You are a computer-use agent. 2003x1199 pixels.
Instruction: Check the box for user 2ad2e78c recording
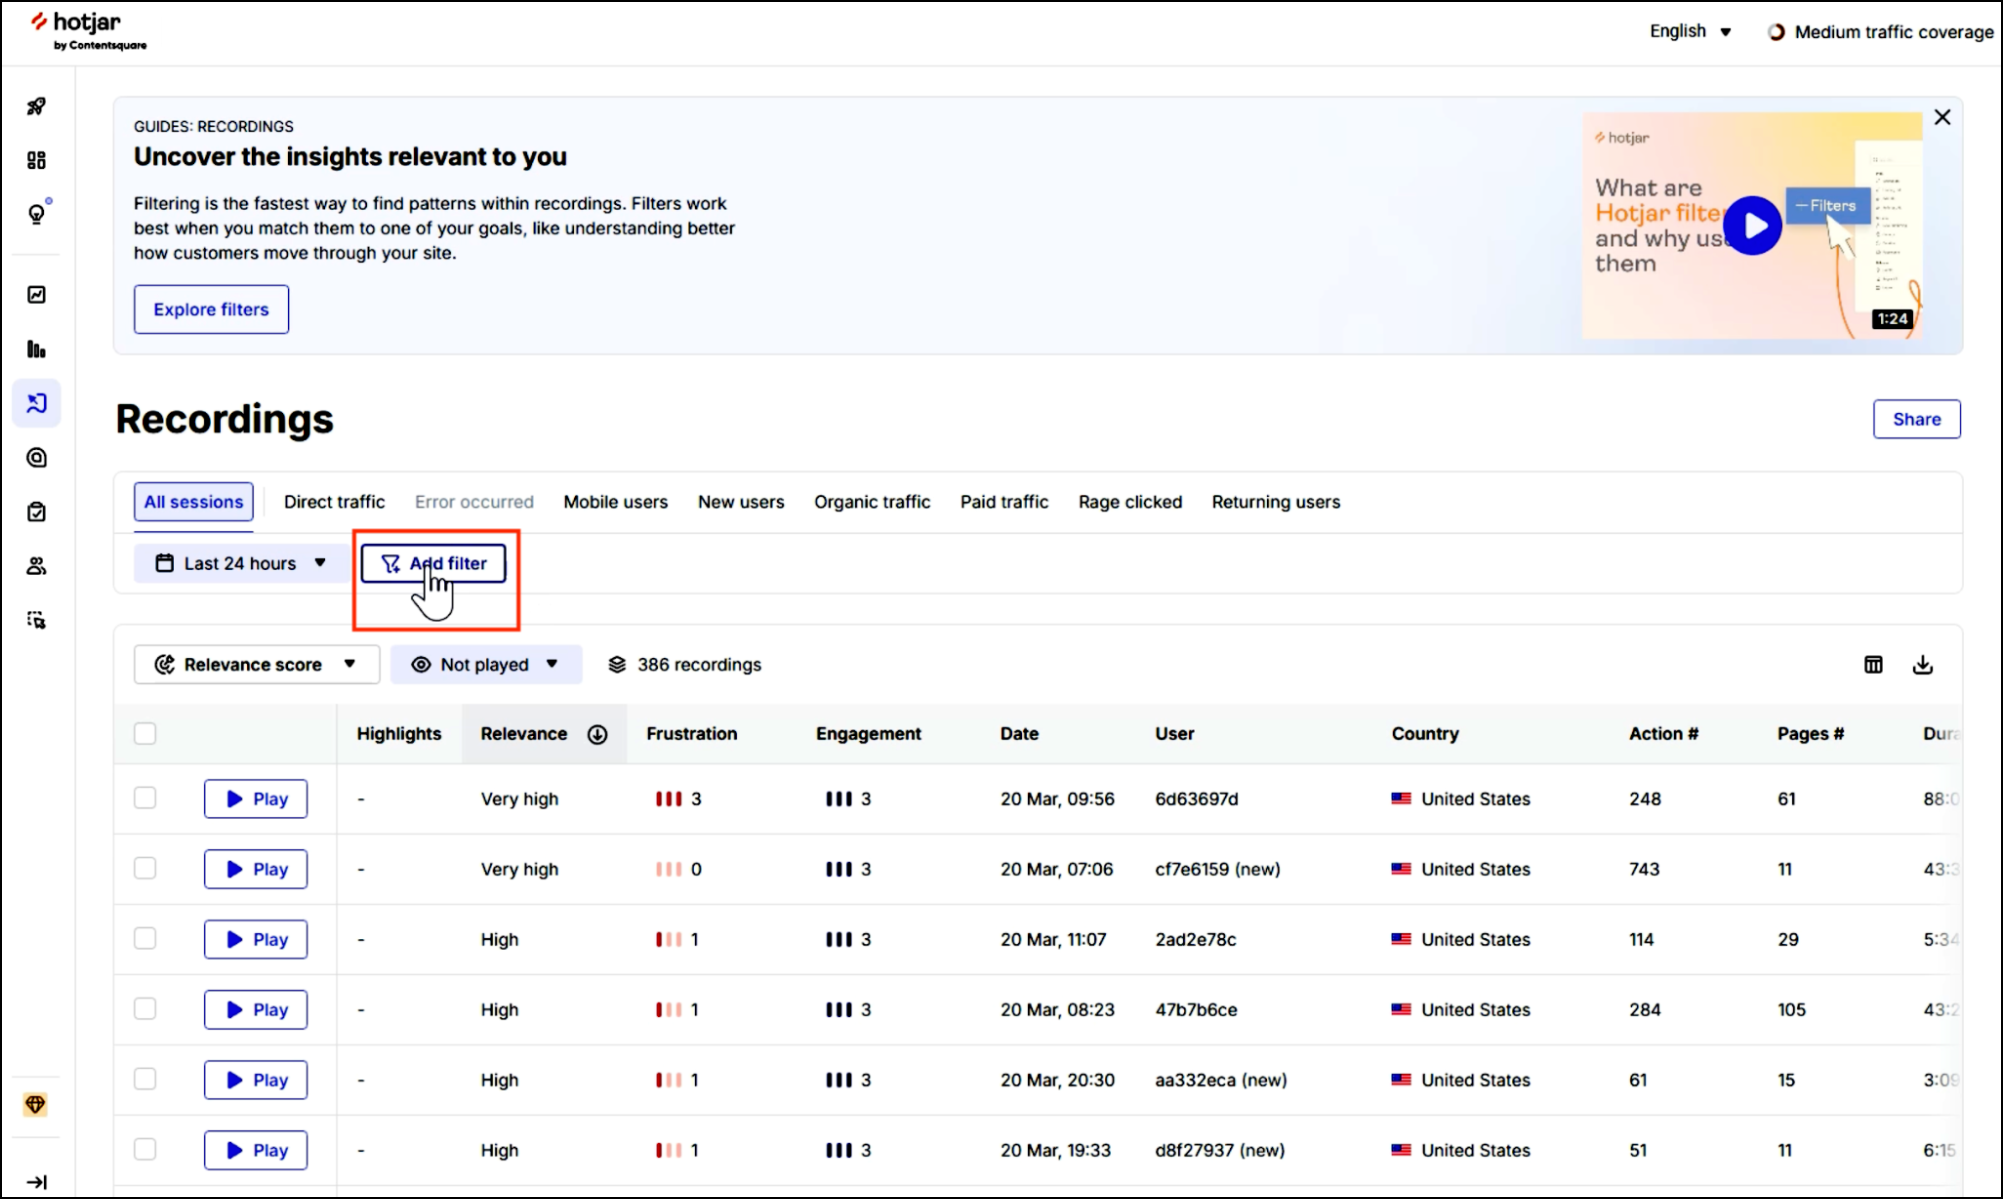point(145,938)
